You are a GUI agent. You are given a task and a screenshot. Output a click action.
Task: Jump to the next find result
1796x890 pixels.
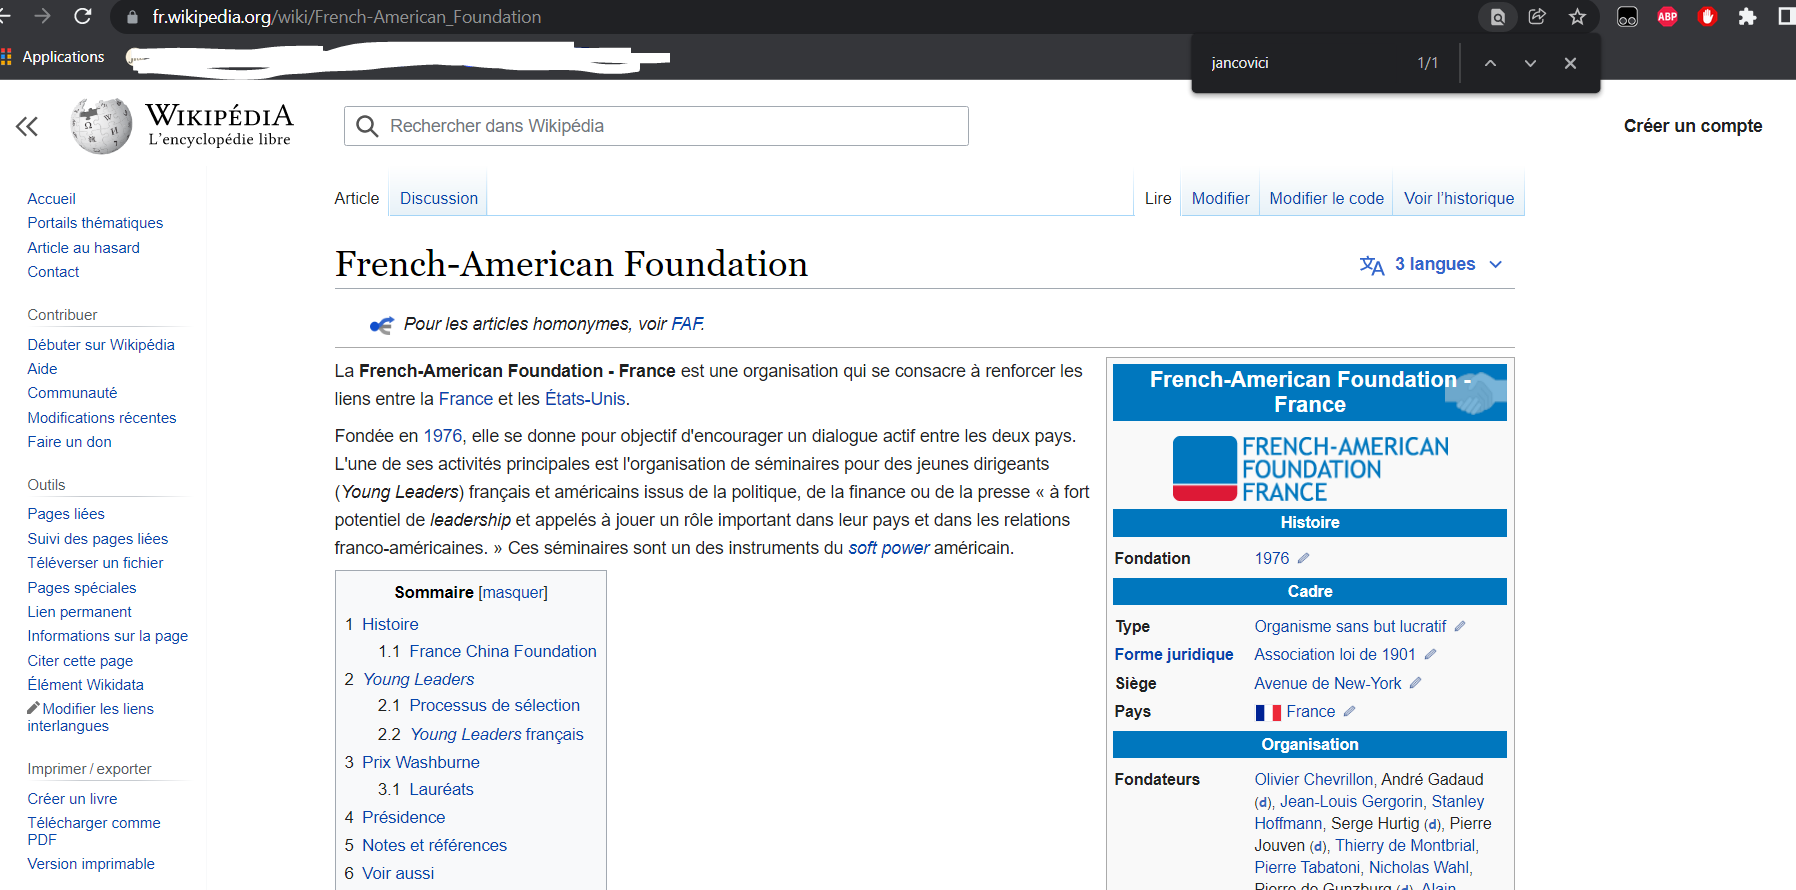[x=1530, y=63]
